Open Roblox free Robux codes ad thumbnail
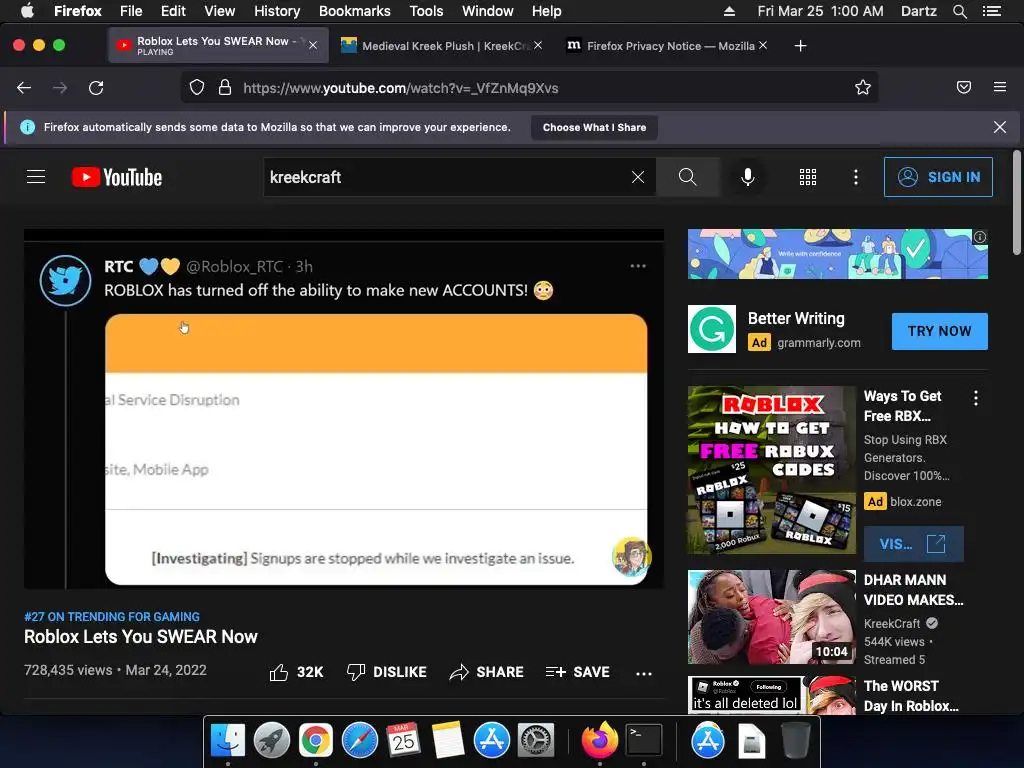 click(771, 470)
